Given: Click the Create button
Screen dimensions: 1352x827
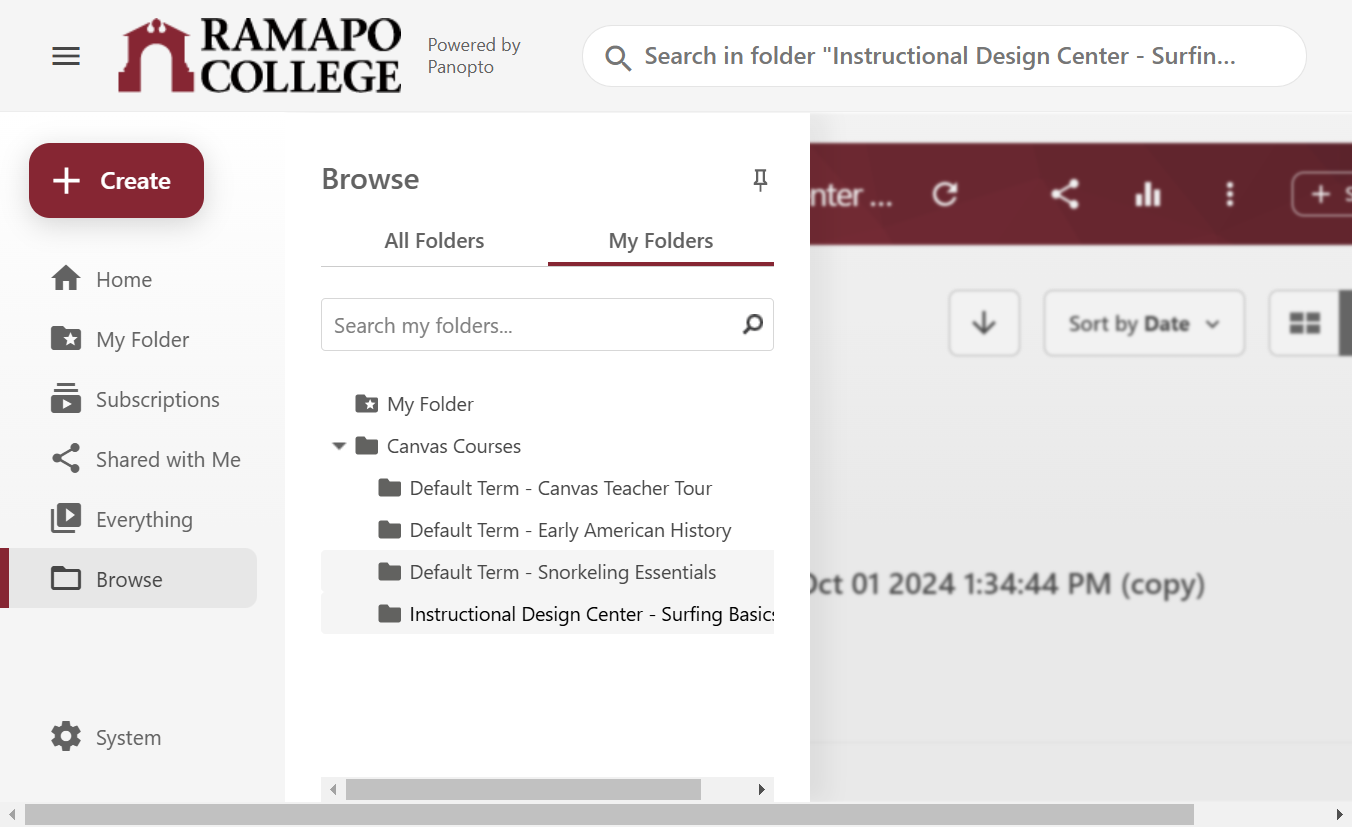Looking at the screenshot, I should point(116,180).
